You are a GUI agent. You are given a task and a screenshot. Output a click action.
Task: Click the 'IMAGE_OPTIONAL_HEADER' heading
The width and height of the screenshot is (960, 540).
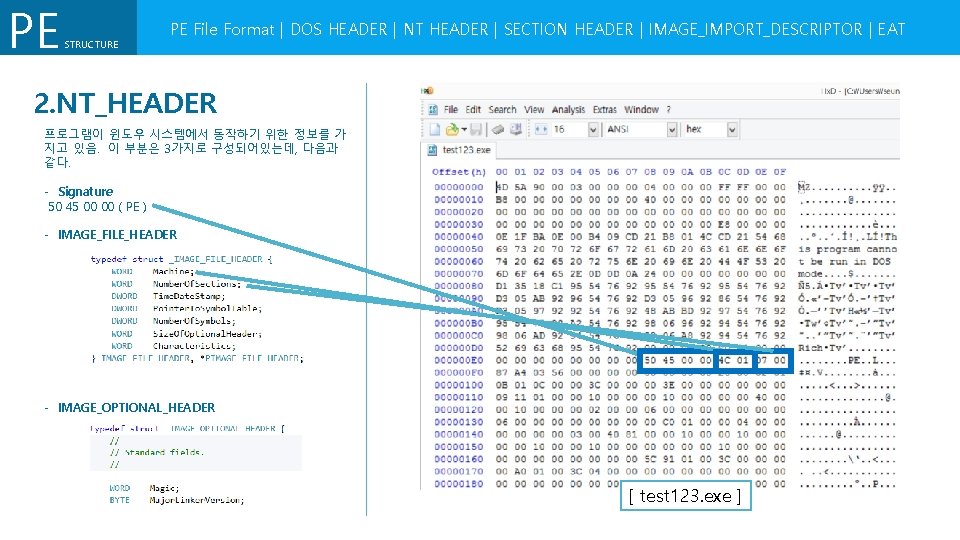(x=137, y=408)
